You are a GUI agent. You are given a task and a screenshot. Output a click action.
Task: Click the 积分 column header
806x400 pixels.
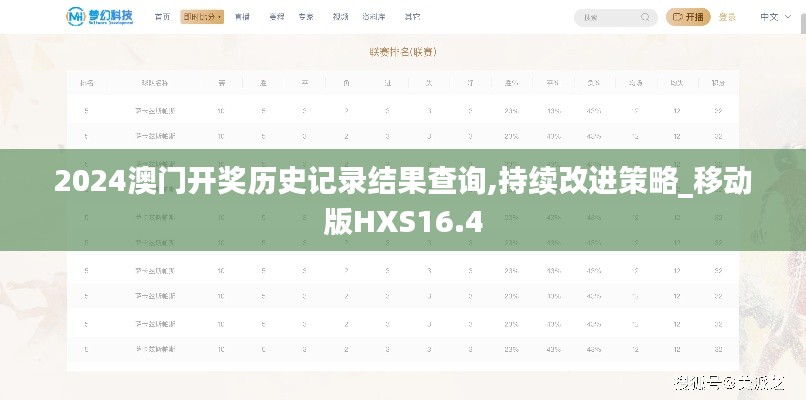pyautogui.click(x=718, y=83)
